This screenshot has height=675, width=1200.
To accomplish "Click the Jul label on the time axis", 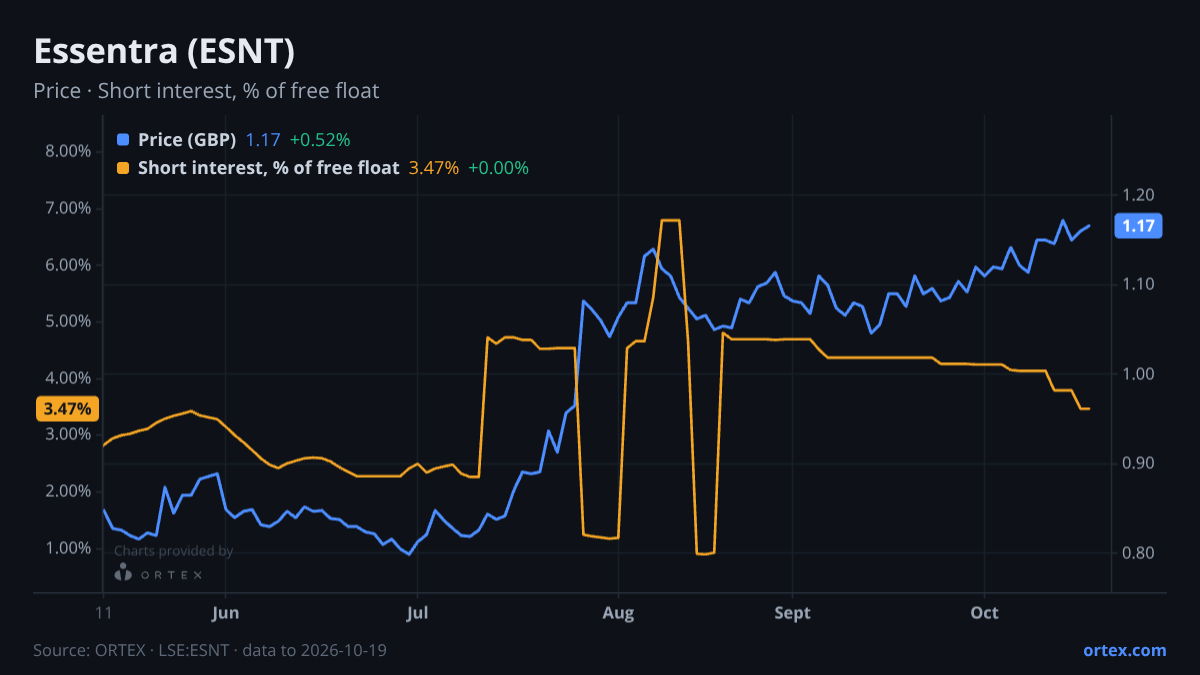I will click(x=418, y=612).
